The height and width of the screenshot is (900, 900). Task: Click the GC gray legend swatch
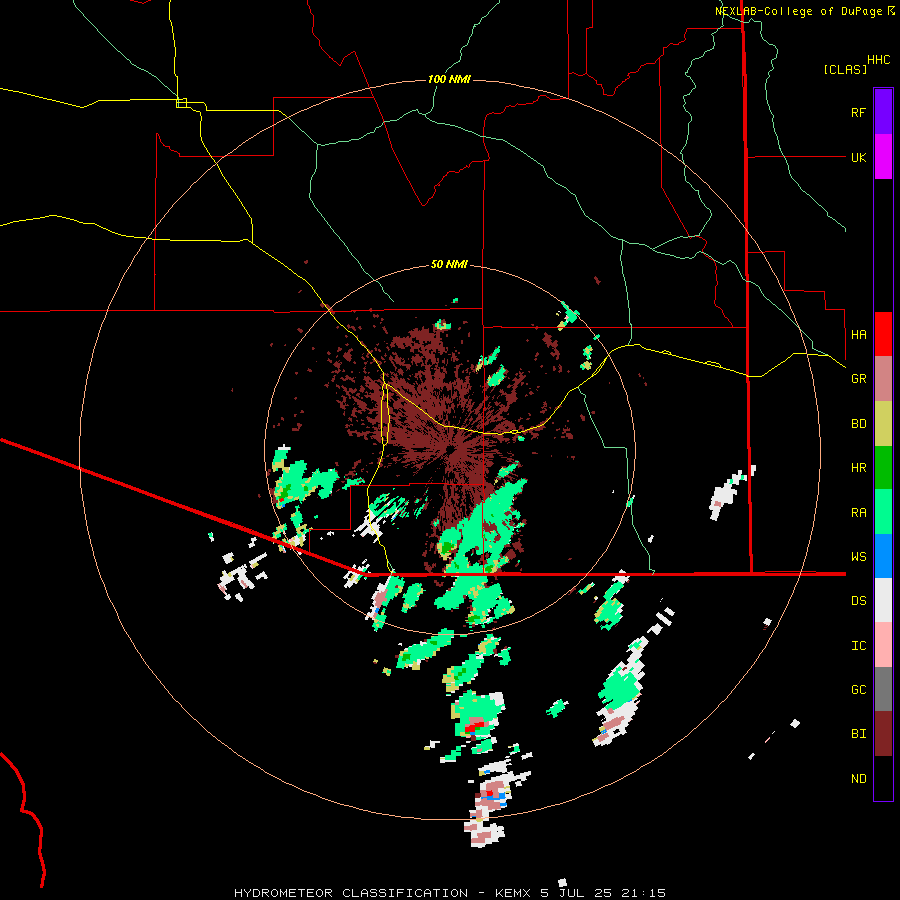click(x=883, y=689)
